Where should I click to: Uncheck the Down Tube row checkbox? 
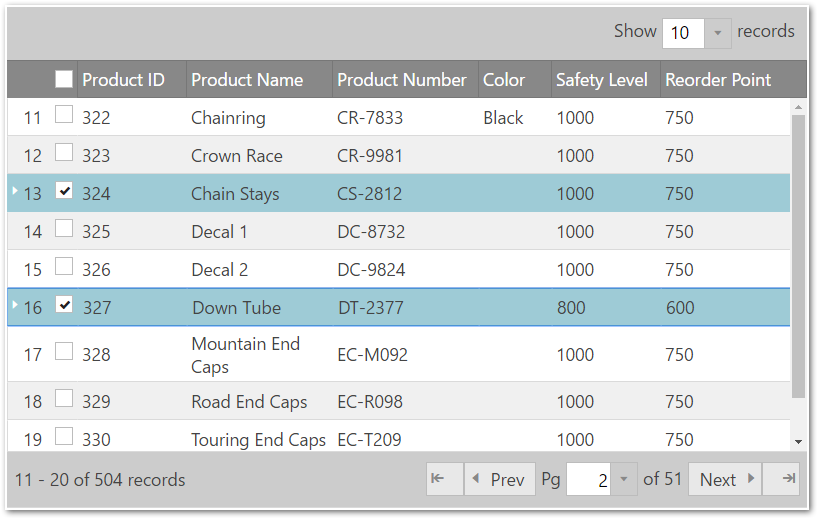point(64,305)
